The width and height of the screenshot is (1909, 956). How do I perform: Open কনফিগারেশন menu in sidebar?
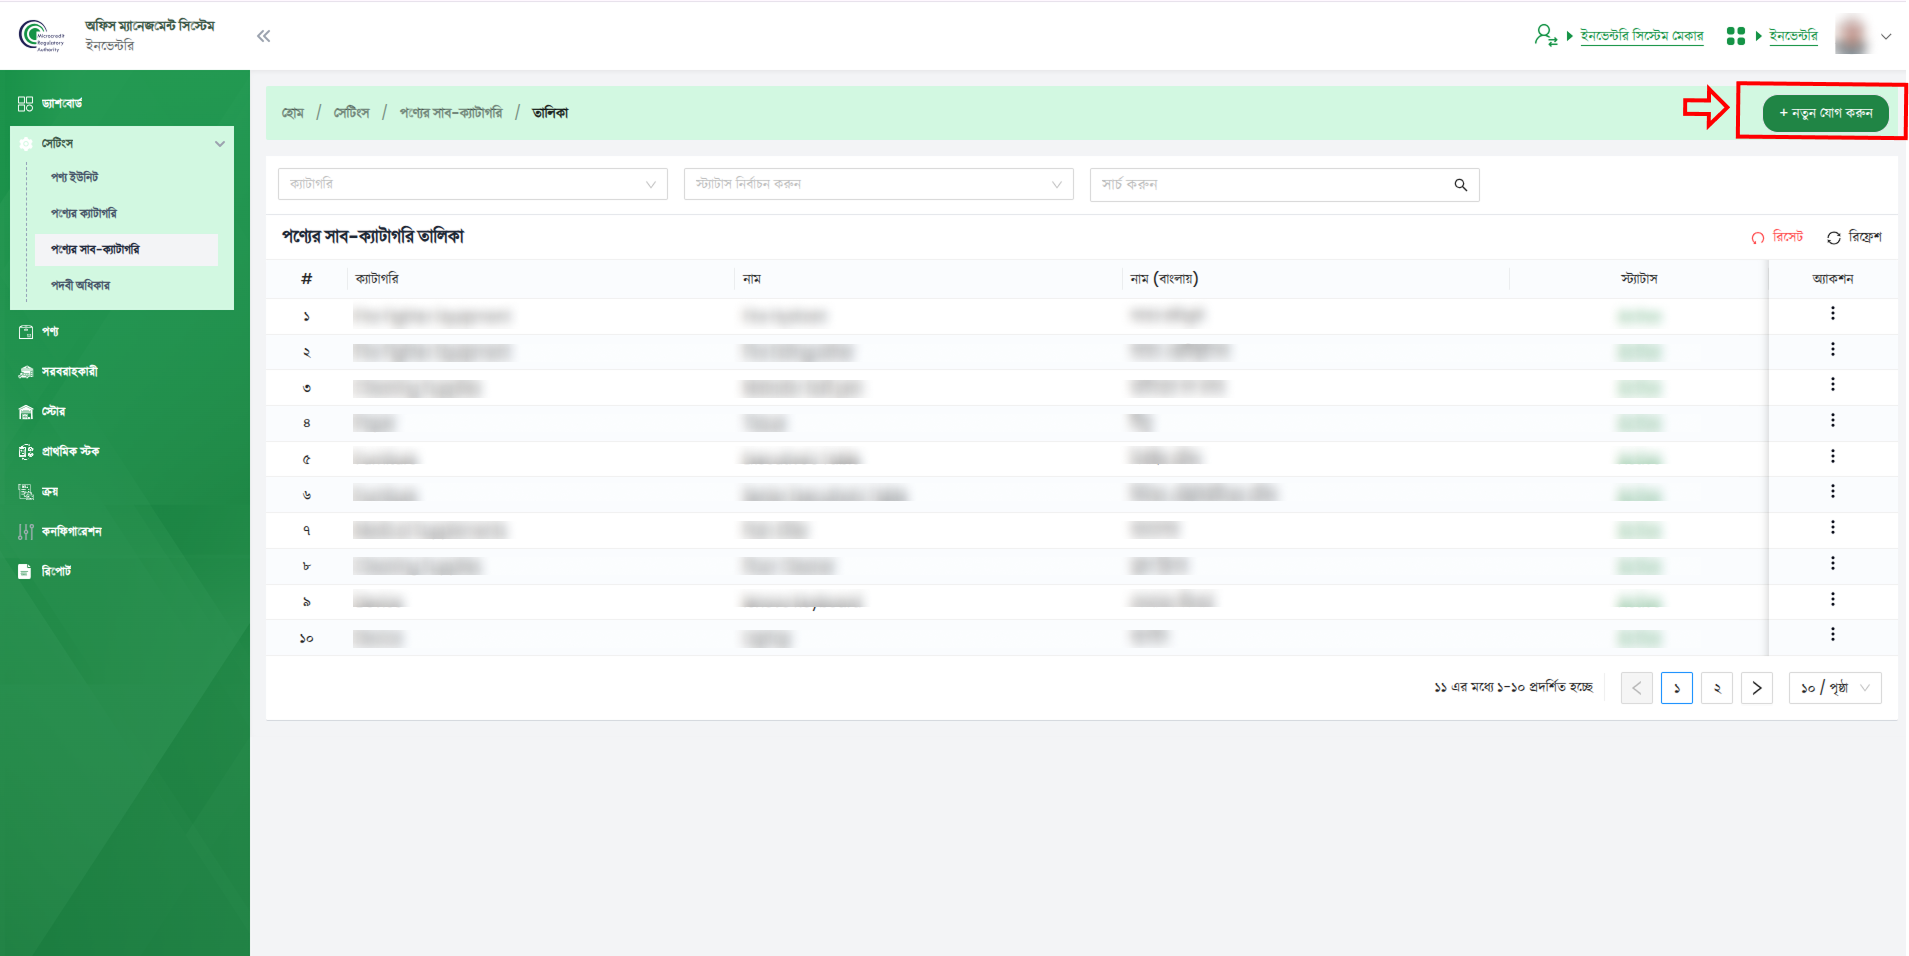(x=71, y=531)
